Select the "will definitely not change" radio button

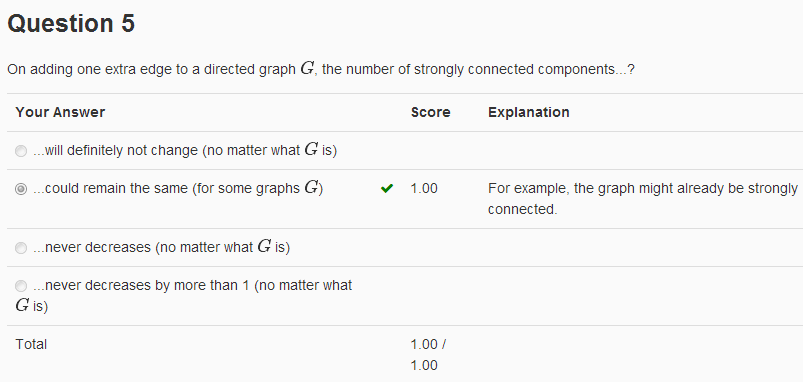[20, 151]
